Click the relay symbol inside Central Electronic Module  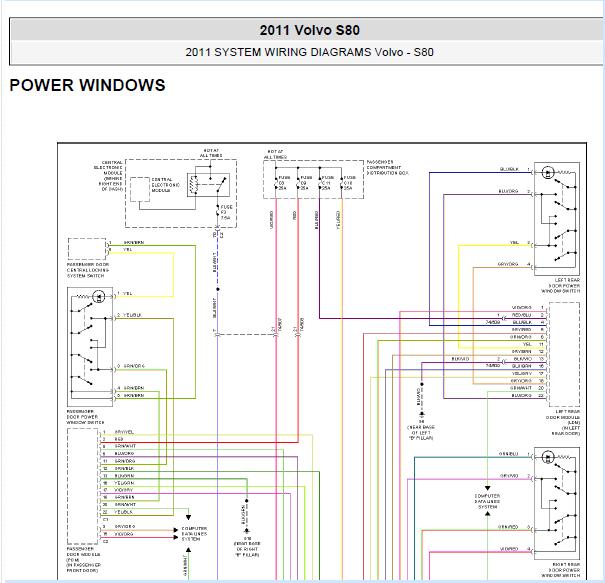(208, 185)
